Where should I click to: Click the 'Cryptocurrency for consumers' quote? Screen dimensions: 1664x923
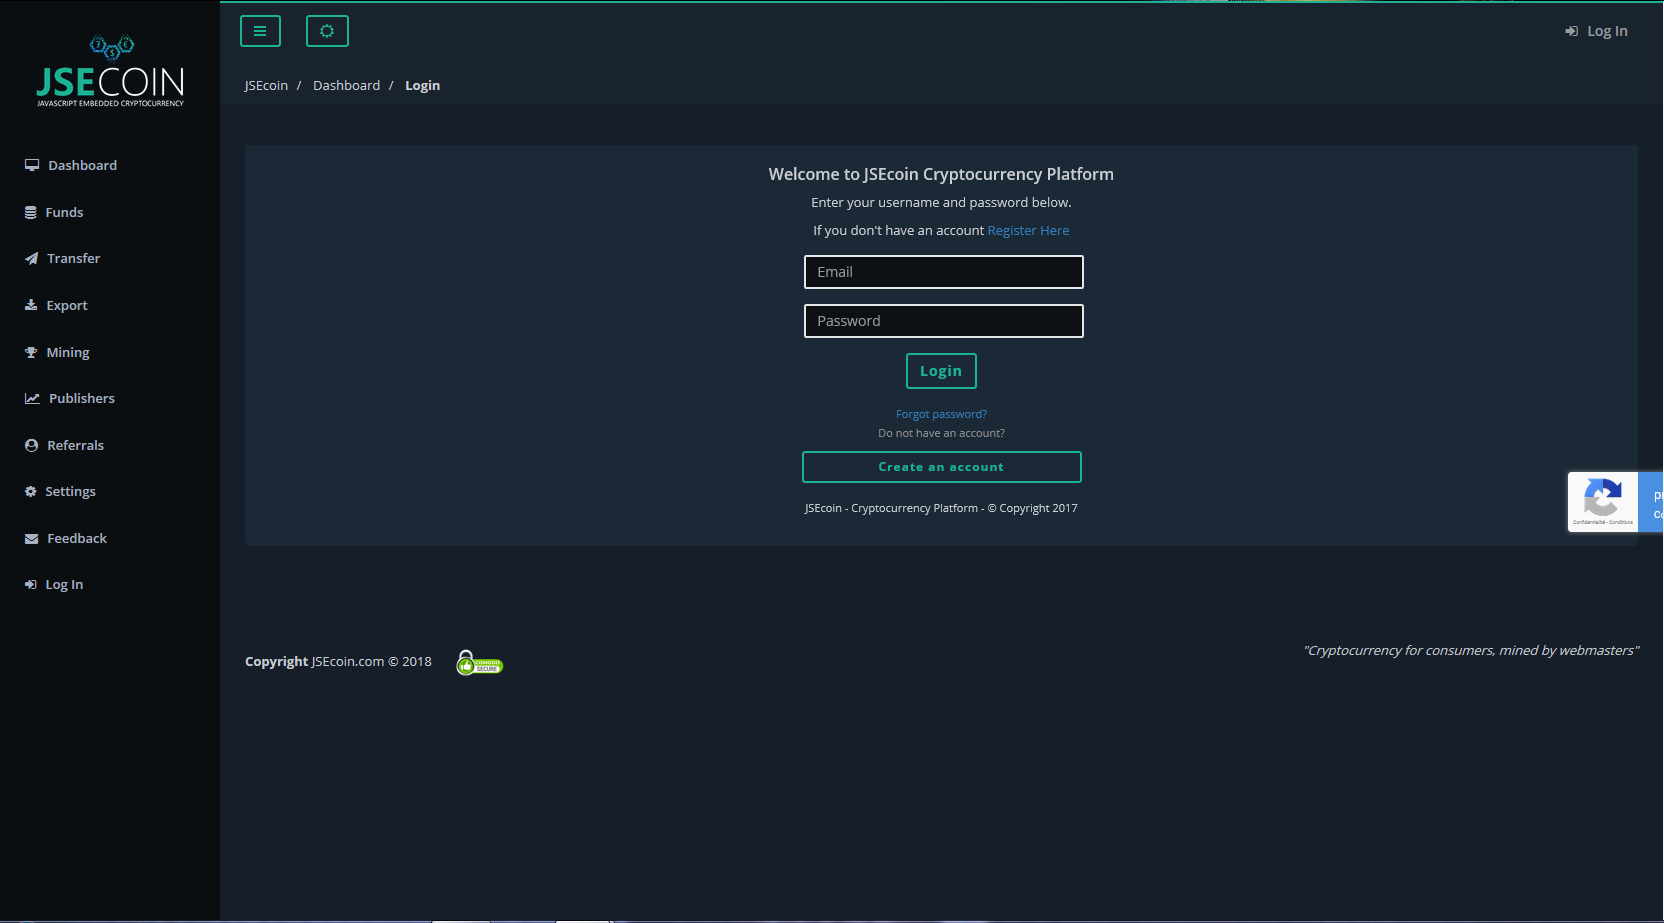click(1471, 650)
